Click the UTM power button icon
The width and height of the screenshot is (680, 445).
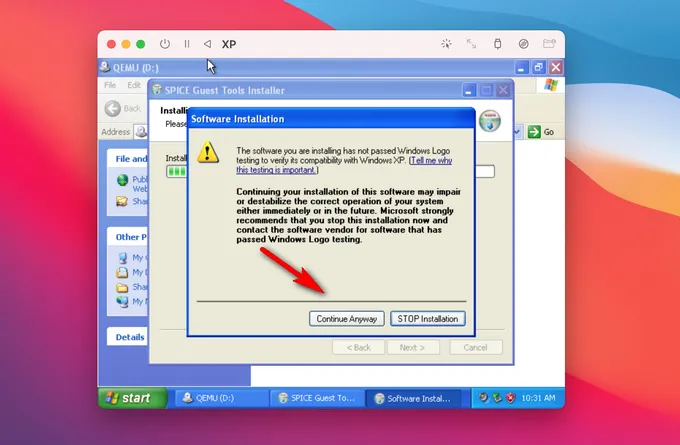point(165,44)
